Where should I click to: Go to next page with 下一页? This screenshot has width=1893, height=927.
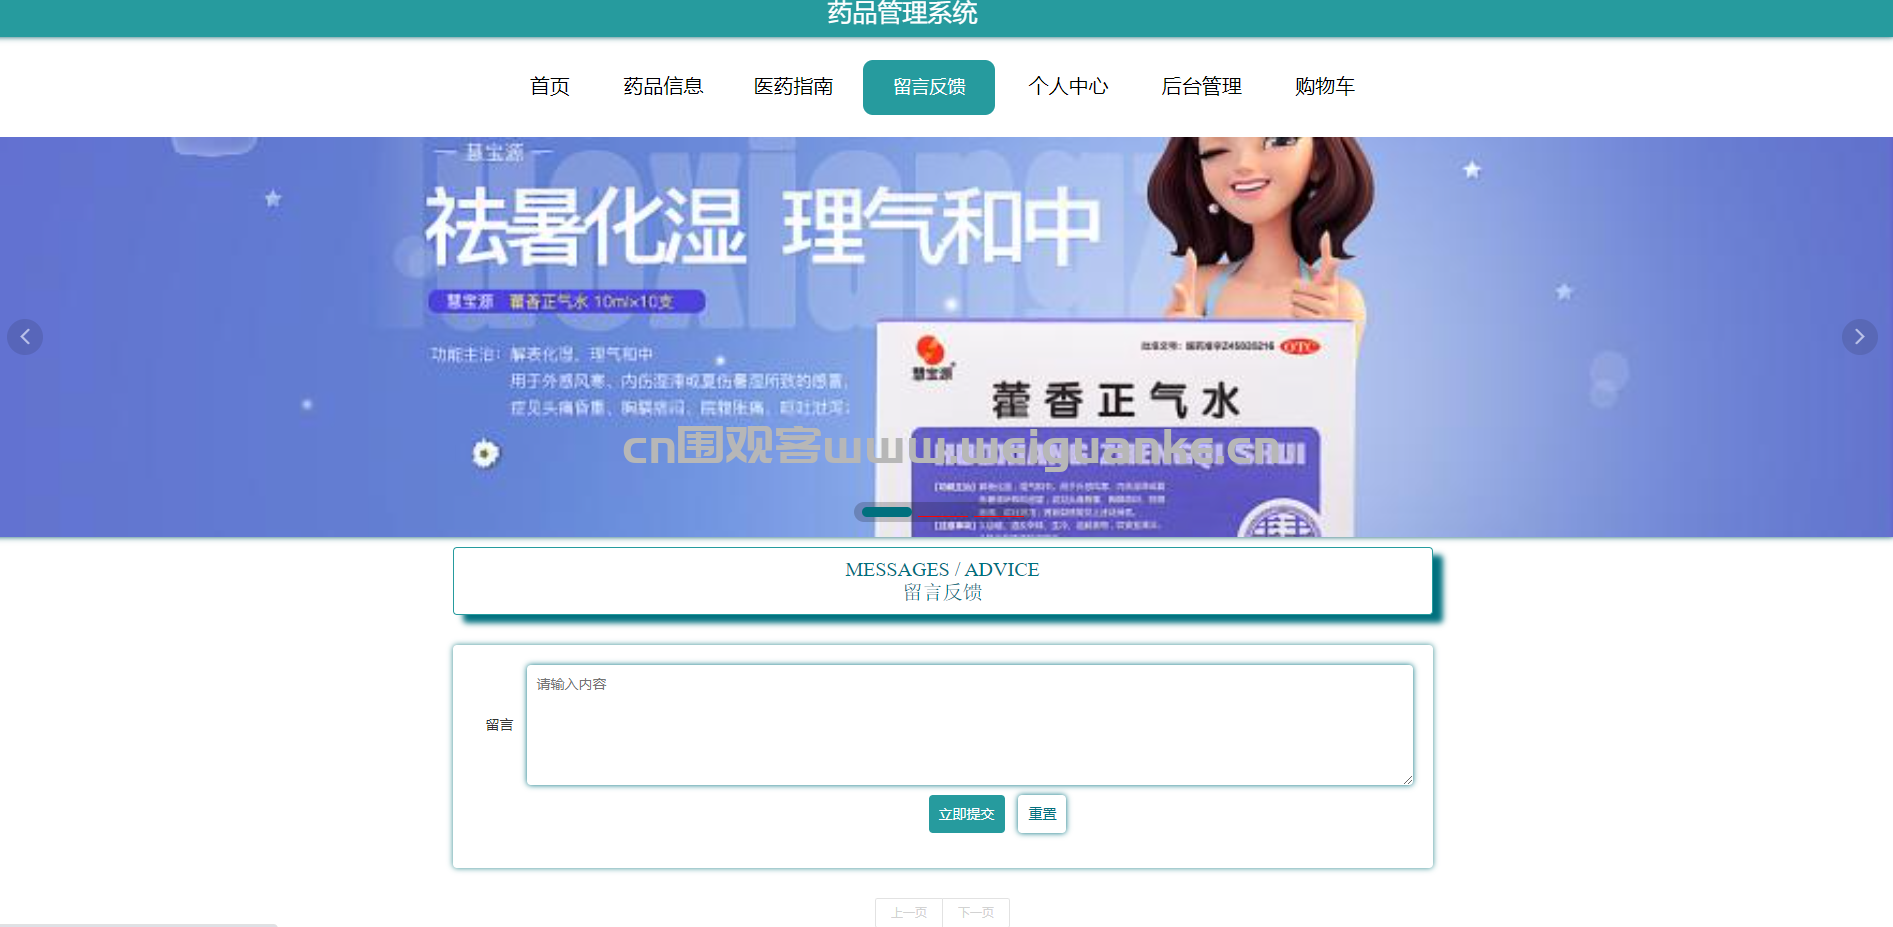(x=976, y=912)
